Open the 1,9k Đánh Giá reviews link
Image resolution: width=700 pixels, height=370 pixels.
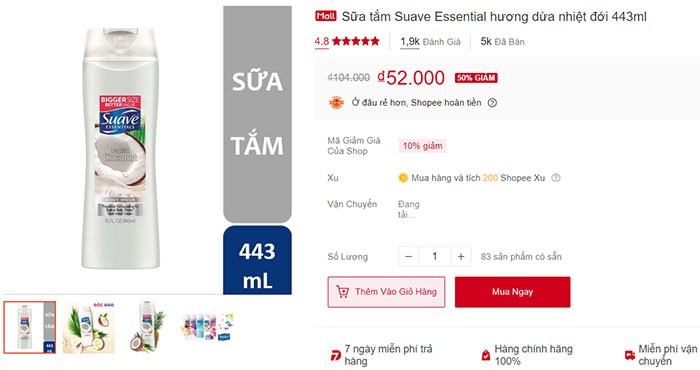coord(430,42)
